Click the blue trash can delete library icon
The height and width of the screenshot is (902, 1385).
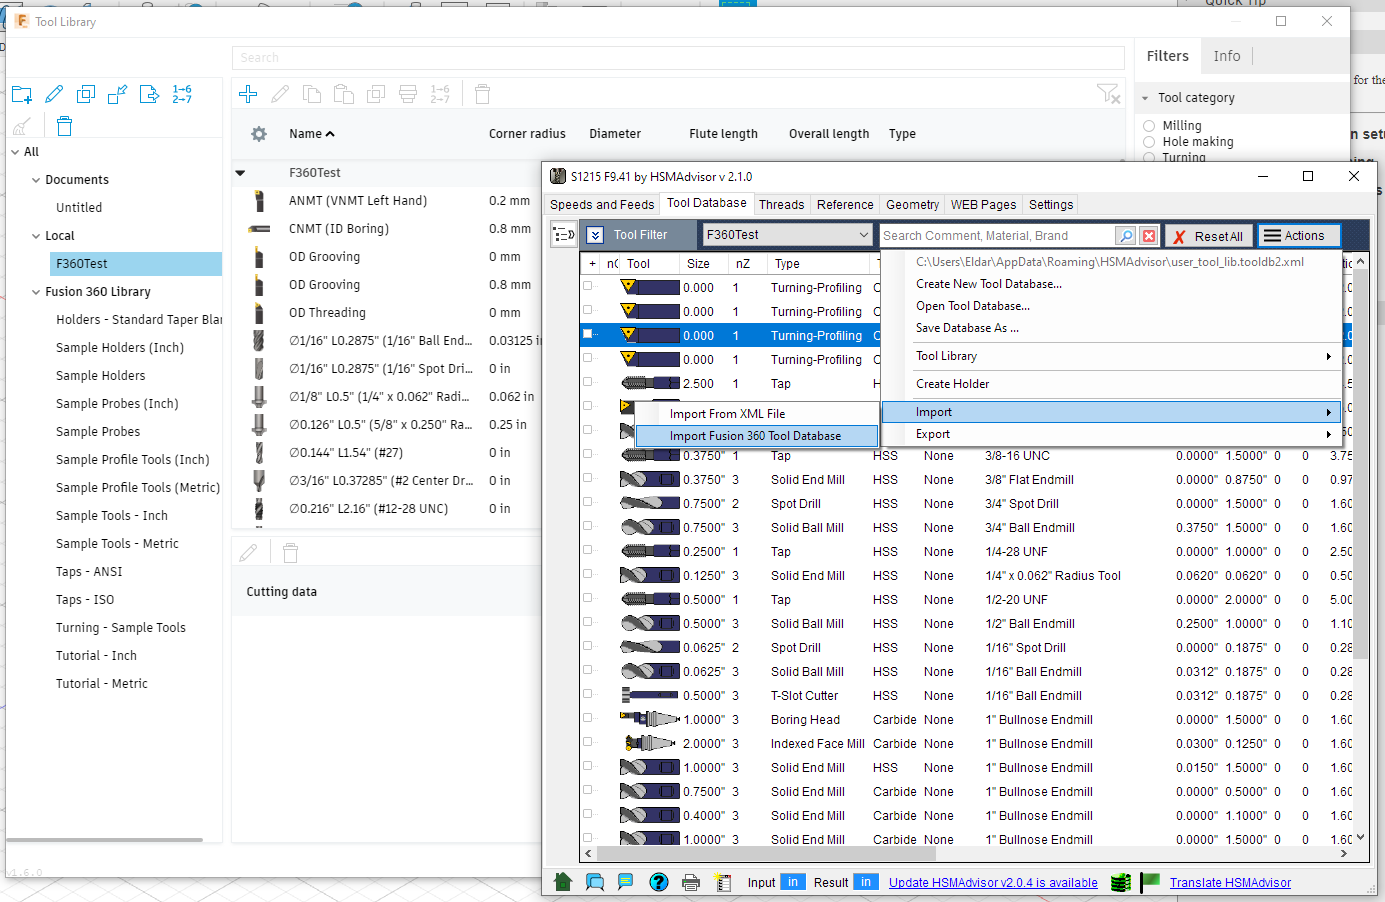pyautogui.click(x=65, y=126)
